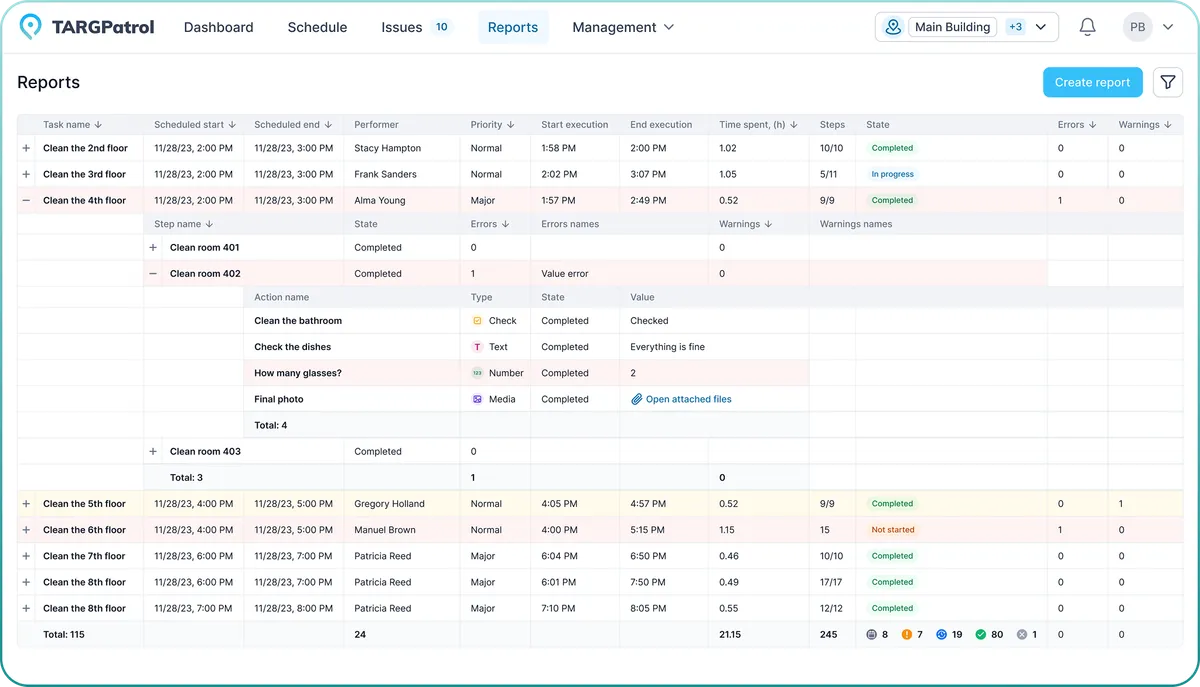
Task: Click the Media type icon for Final photo
Action: [478, 398]
